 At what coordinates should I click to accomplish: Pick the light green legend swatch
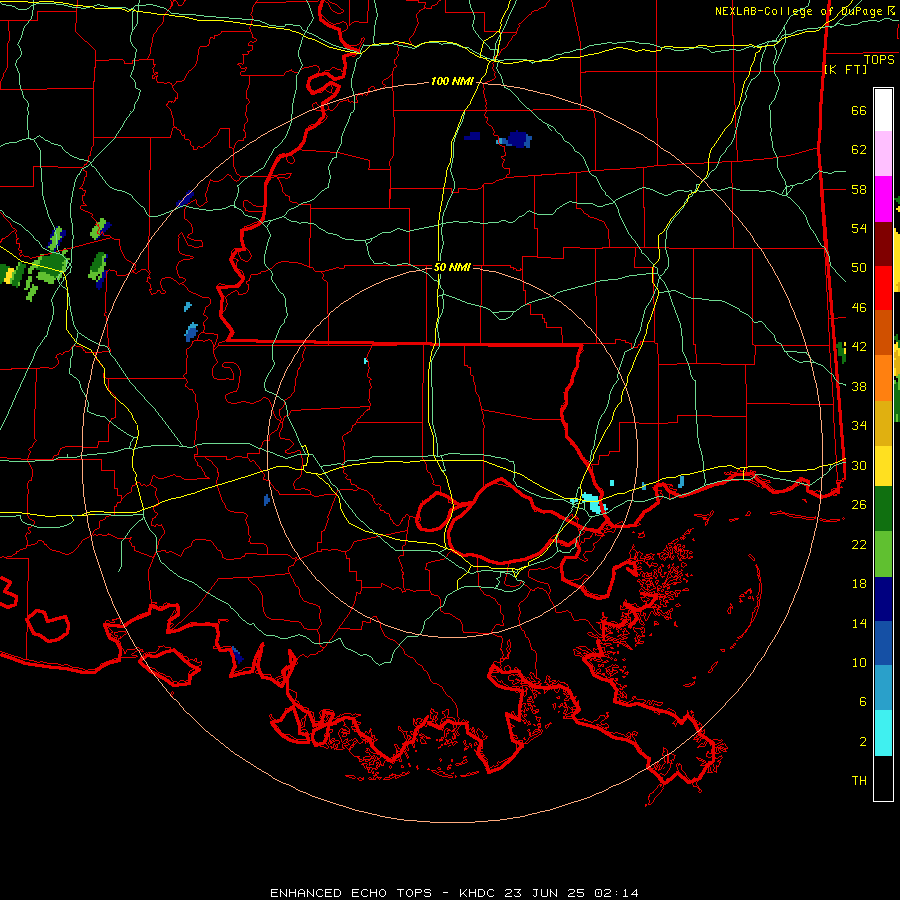883,554
